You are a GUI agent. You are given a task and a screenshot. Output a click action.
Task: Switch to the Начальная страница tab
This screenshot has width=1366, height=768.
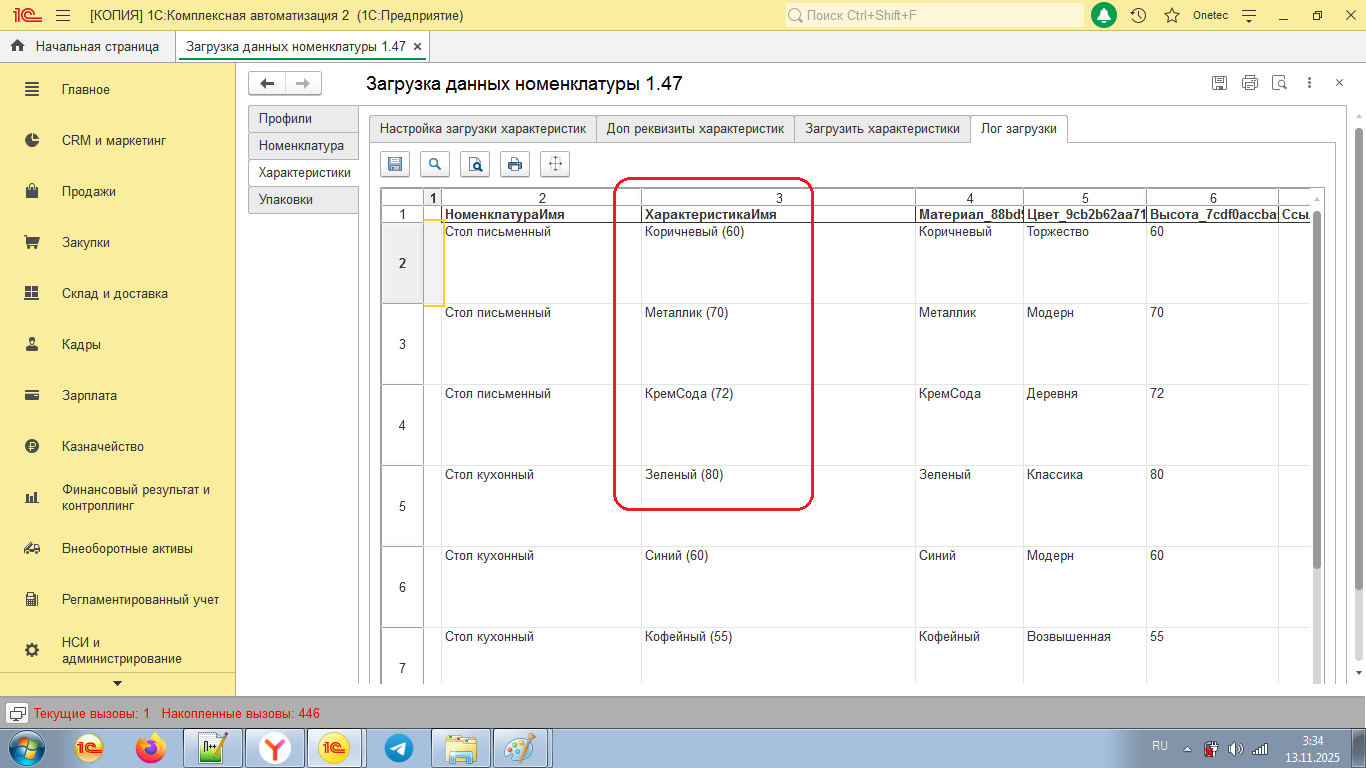pos(87,46)
